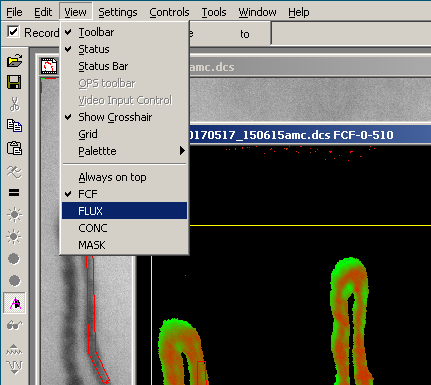Click the Cut scissors icon
This screenshot has width=431, height=385.
14,104
